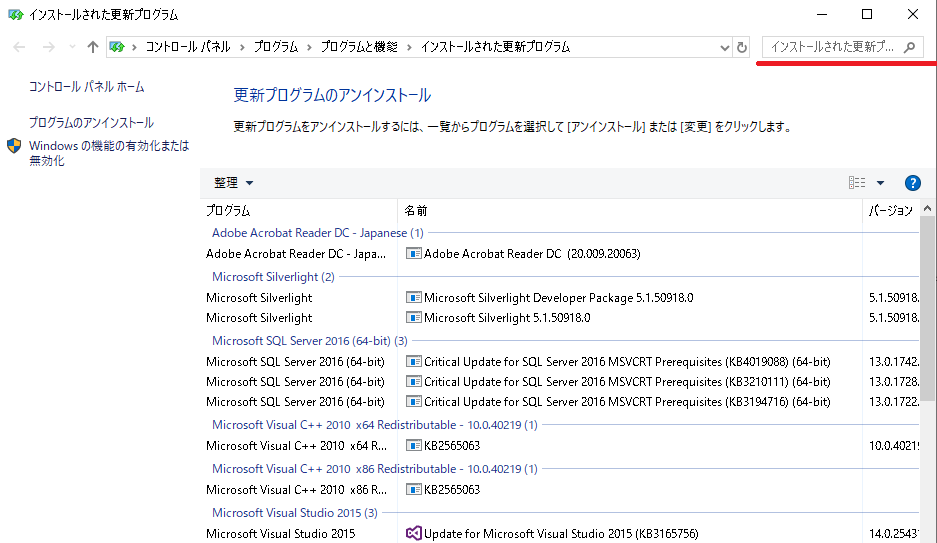Select Adobe Acrobat Reader DC (20.009.20063) entry
Viewport: 937px width, 543px height.
click(532, 253)
